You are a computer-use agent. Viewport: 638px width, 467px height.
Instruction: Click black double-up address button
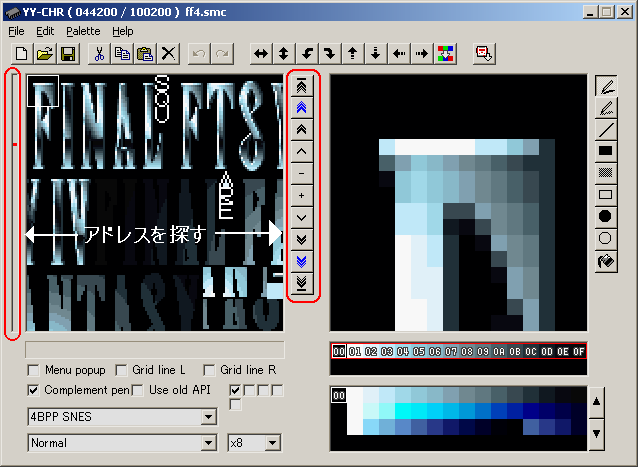click(x=302, y=130)
